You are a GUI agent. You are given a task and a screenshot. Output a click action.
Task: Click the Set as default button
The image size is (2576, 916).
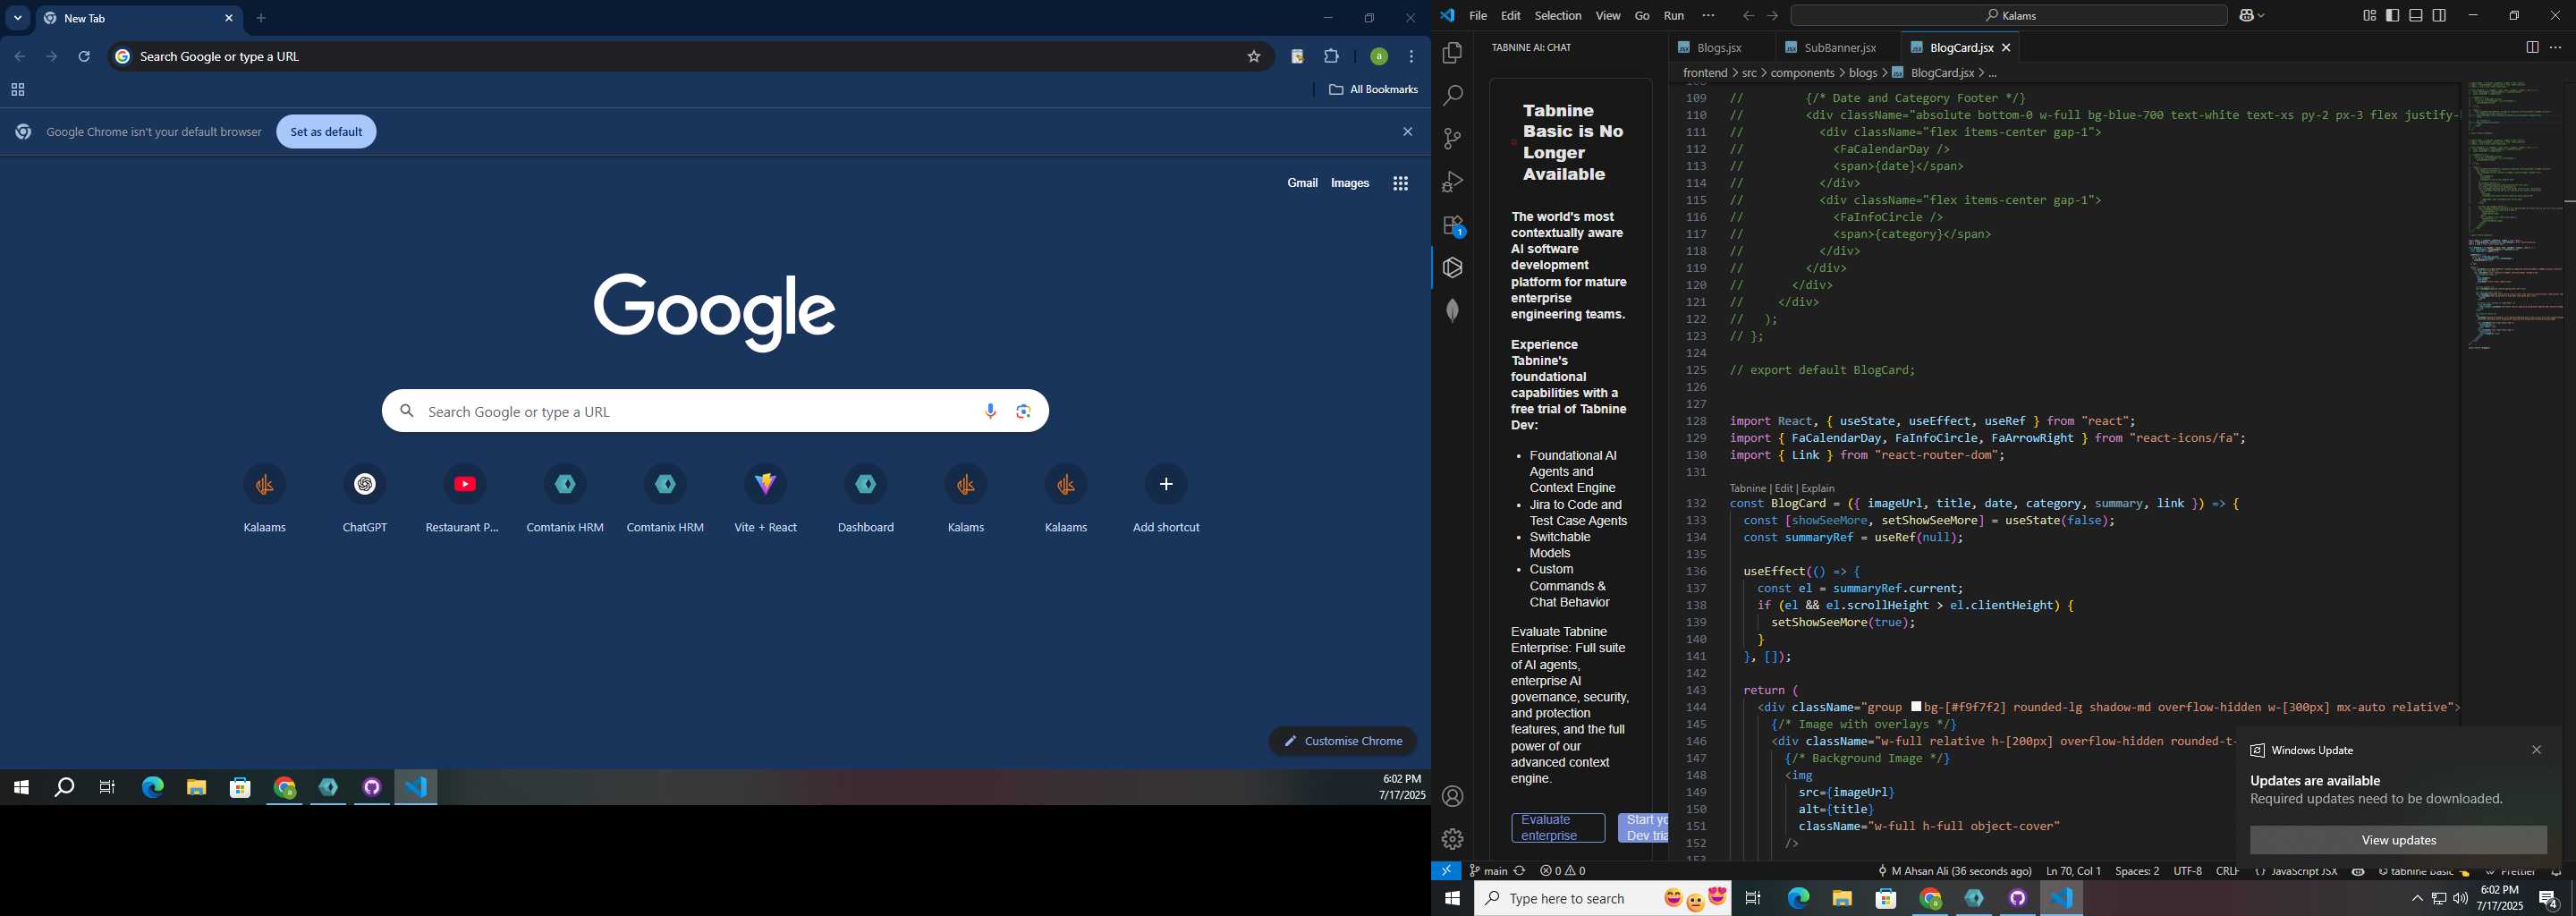(326, 132)
